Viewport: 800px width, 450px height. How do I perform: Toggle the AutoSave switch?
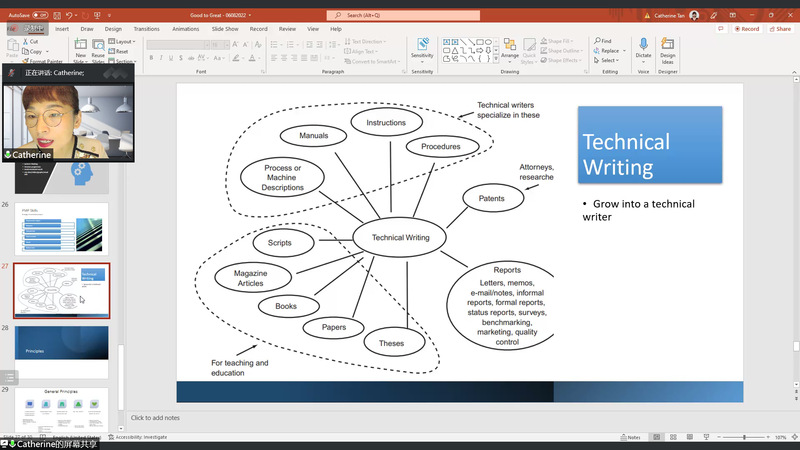tap(39, 16)
